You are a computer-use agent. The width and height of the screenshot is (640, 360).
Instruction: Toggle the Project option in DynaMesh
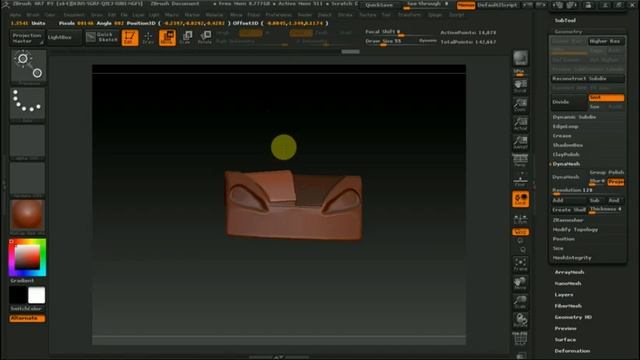[x=616, y=182]
